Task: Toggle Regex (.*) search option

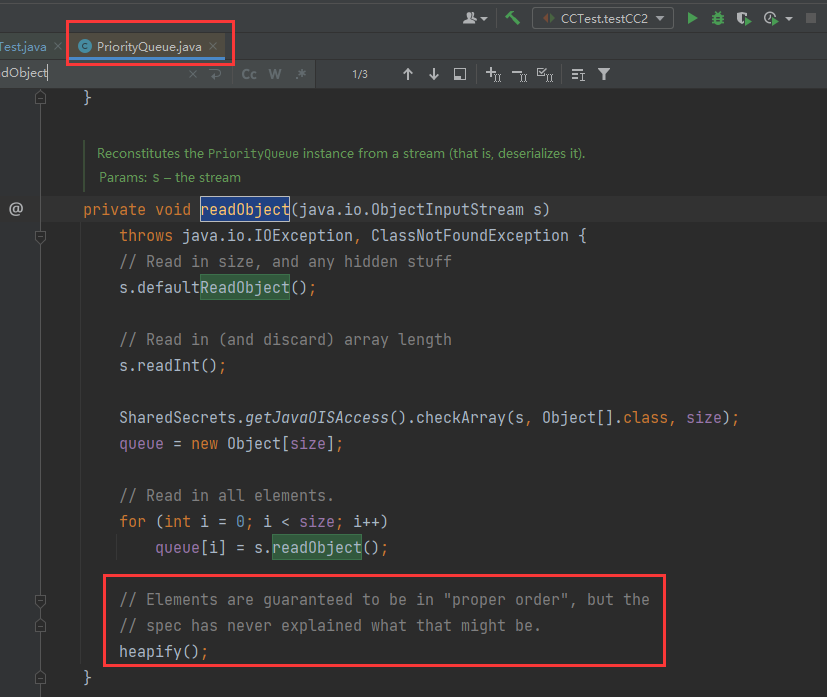Action: click(x=301, y=74)
